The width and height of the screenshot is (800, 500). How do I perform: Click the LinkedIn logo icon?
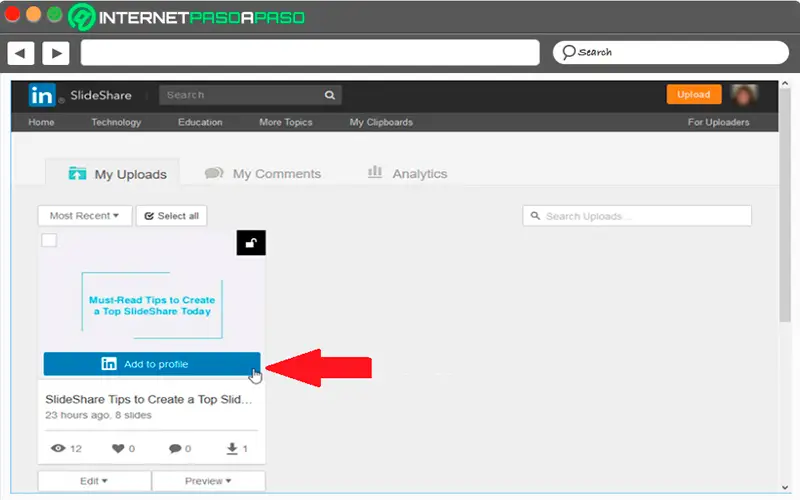coord(42,95)
